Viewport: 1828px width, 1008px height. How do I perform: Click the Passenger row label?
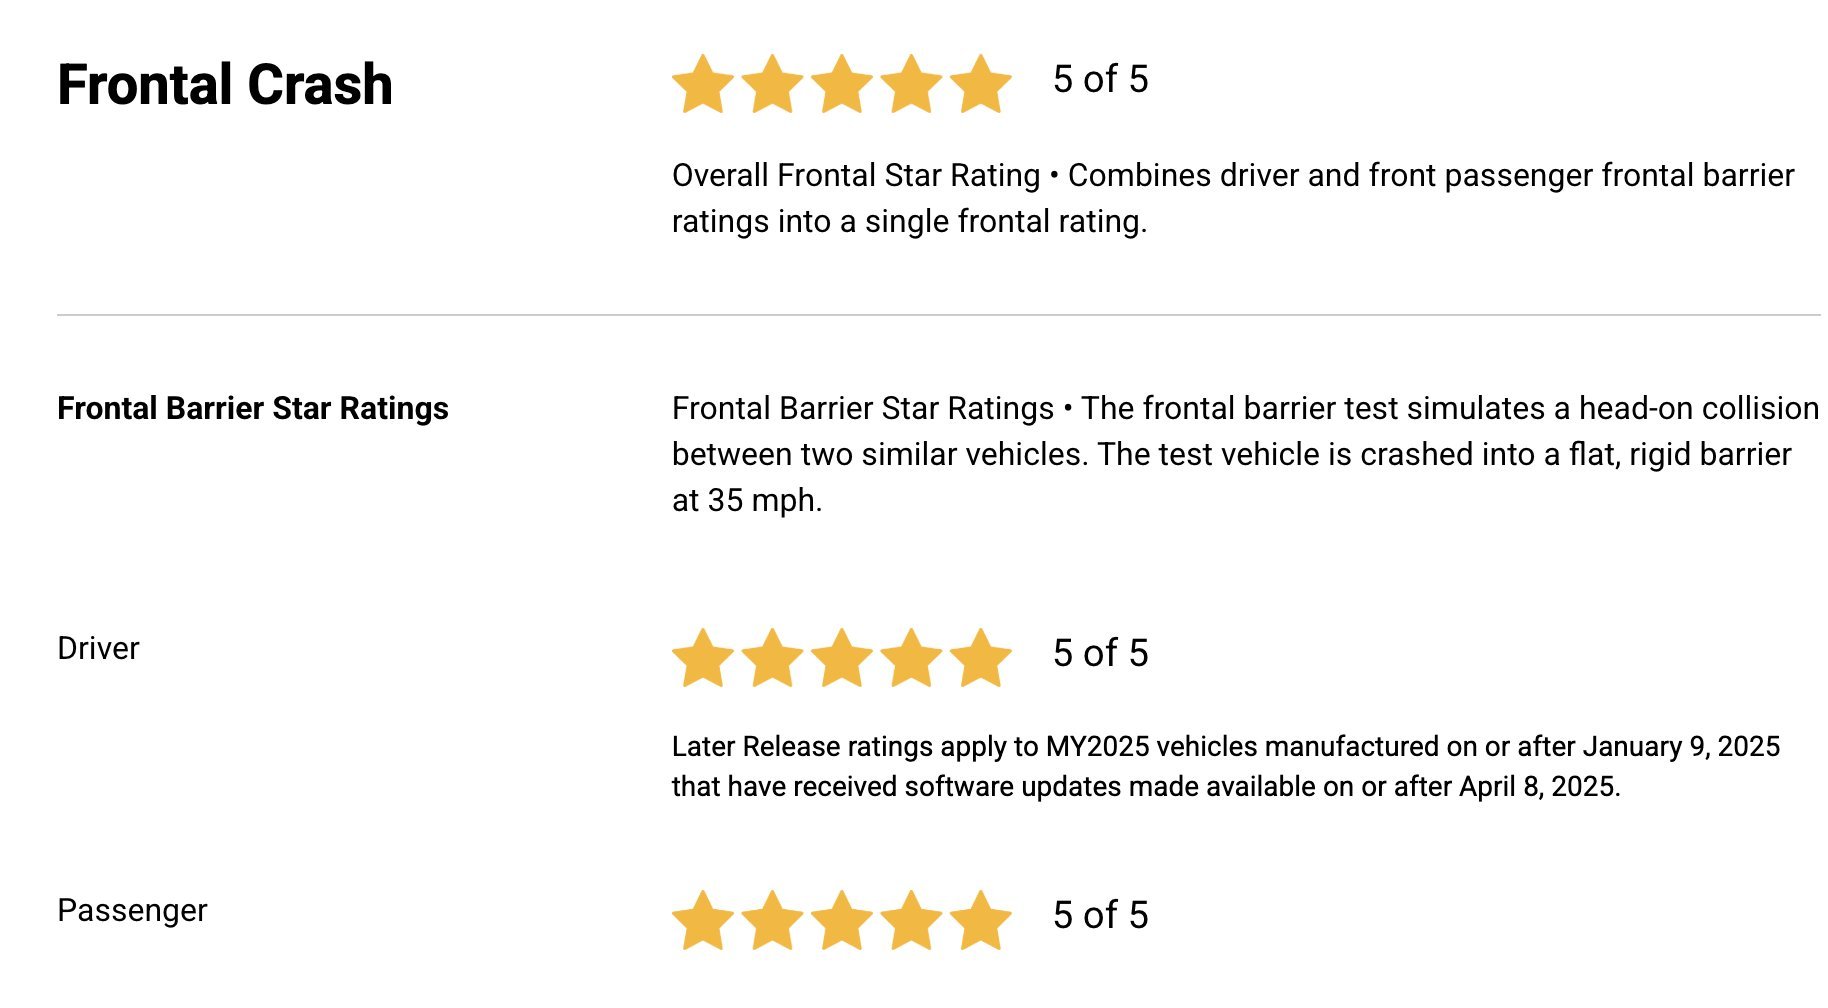point(132,910)
